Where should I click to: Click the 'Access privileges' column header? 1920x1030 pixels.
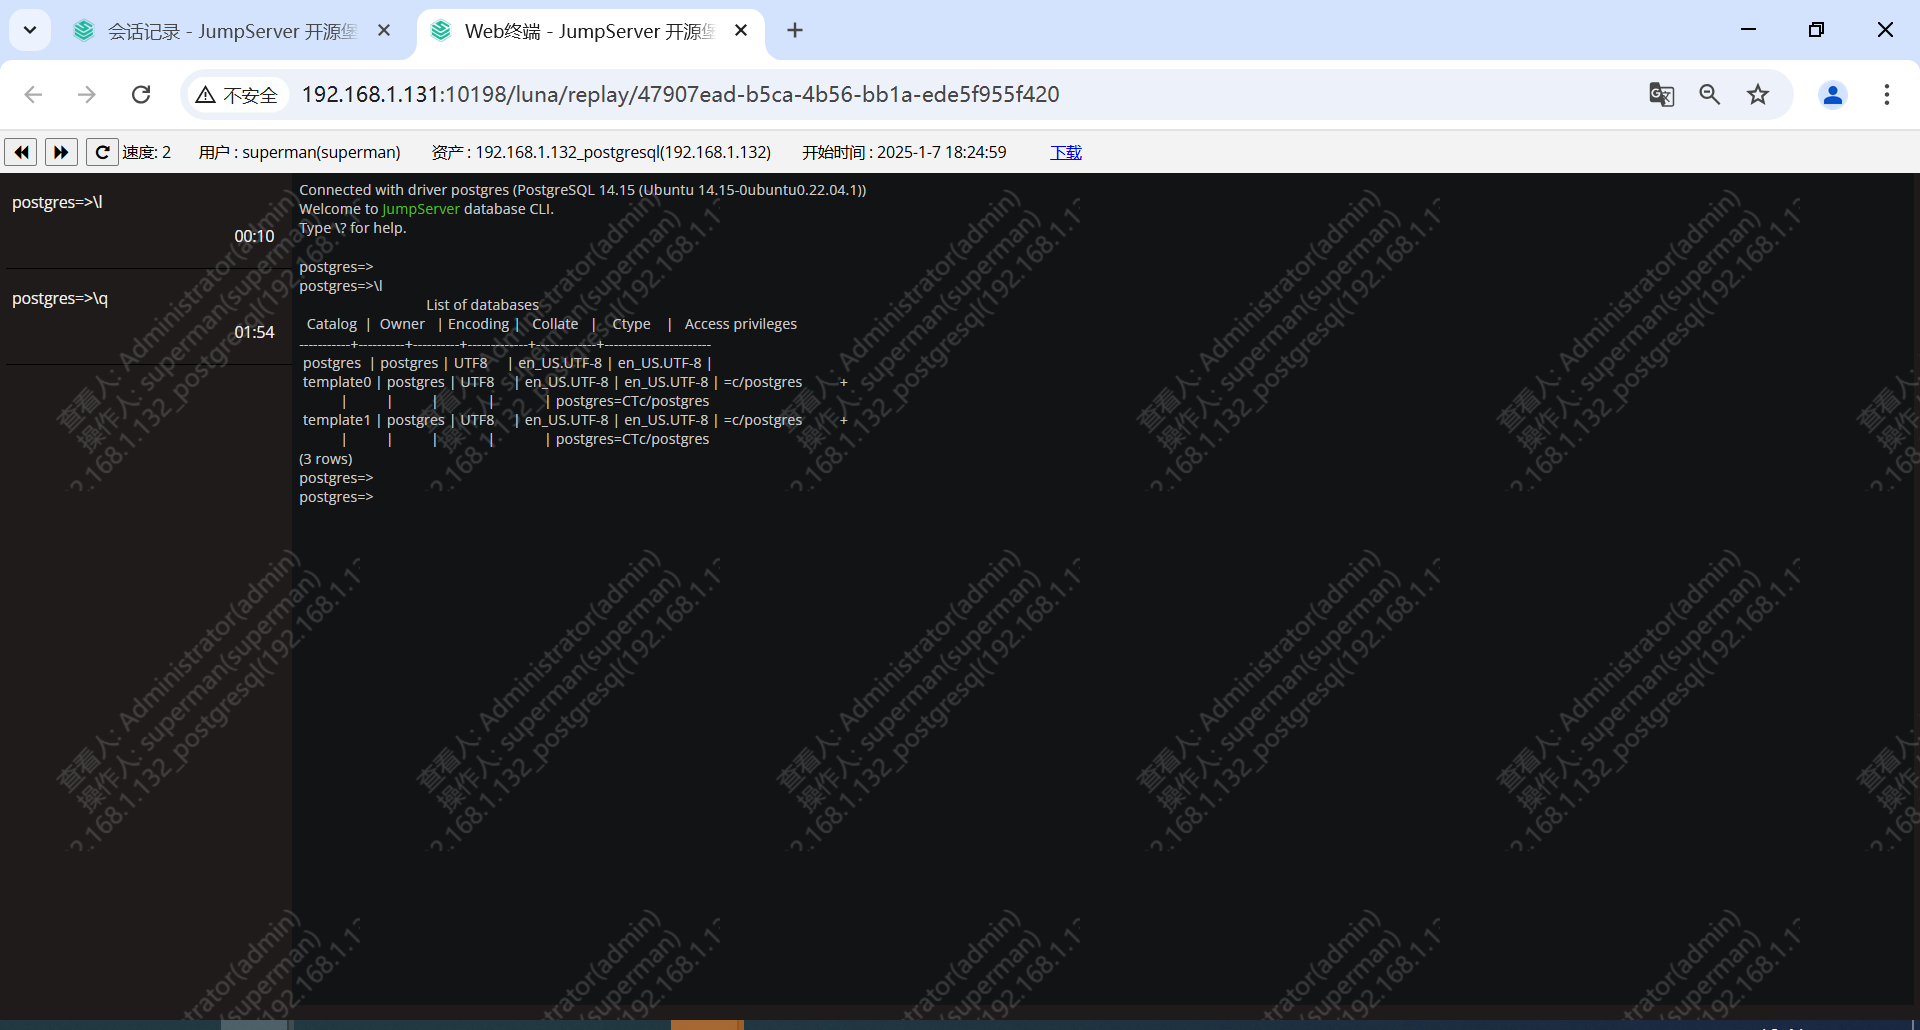[741, 324]
